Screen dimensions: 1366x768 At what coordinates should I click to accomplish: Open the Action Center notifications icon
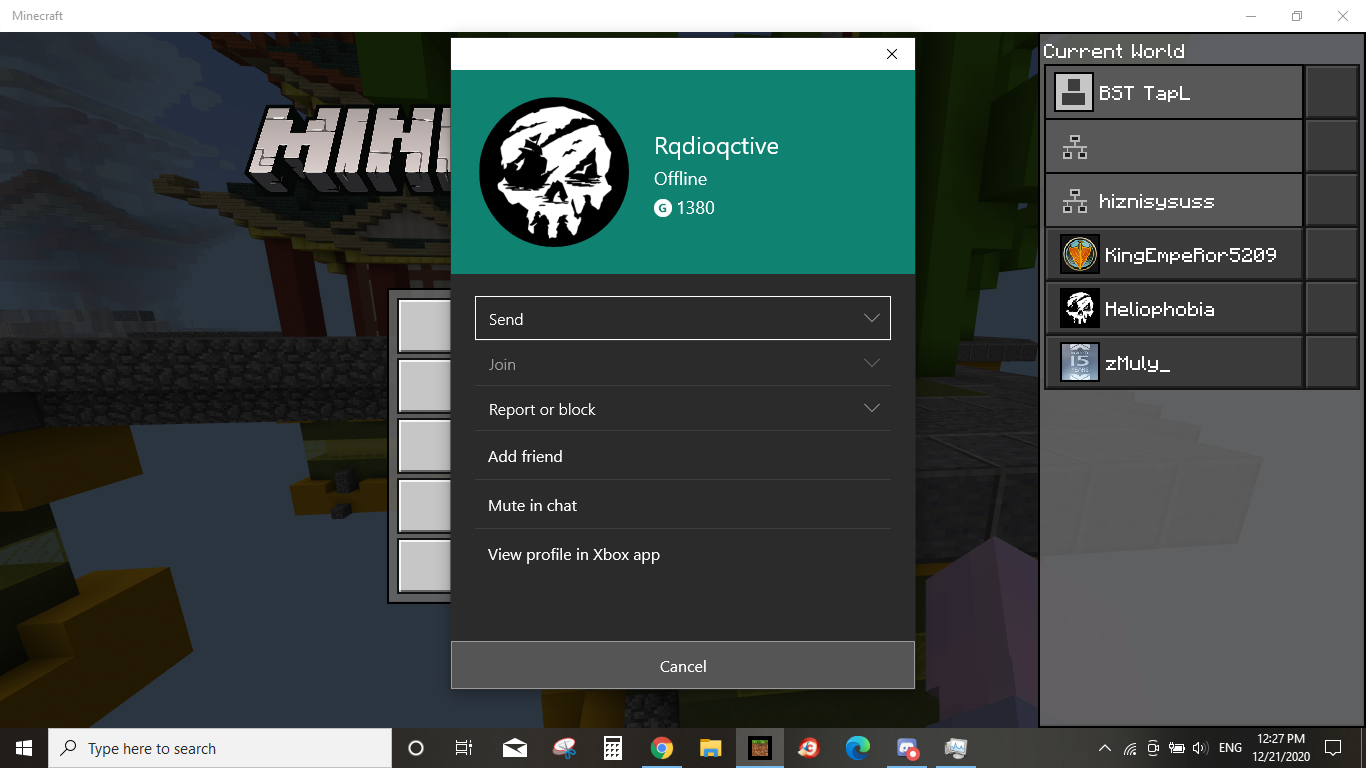click(1333, 748)
